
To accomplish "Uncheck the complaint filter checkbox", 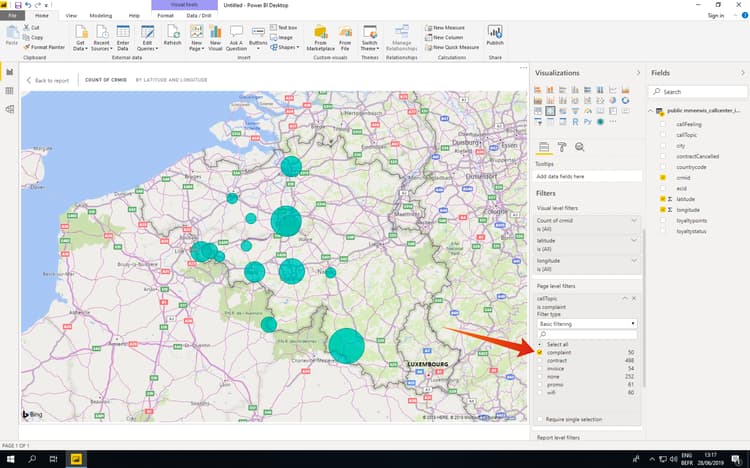I will (x=540, y=353).
